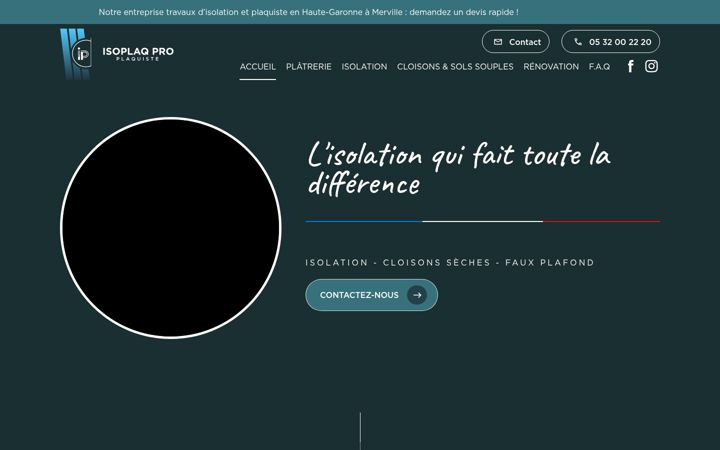
Task: Call 05 32 00 22 20 button
Action: 611,42
